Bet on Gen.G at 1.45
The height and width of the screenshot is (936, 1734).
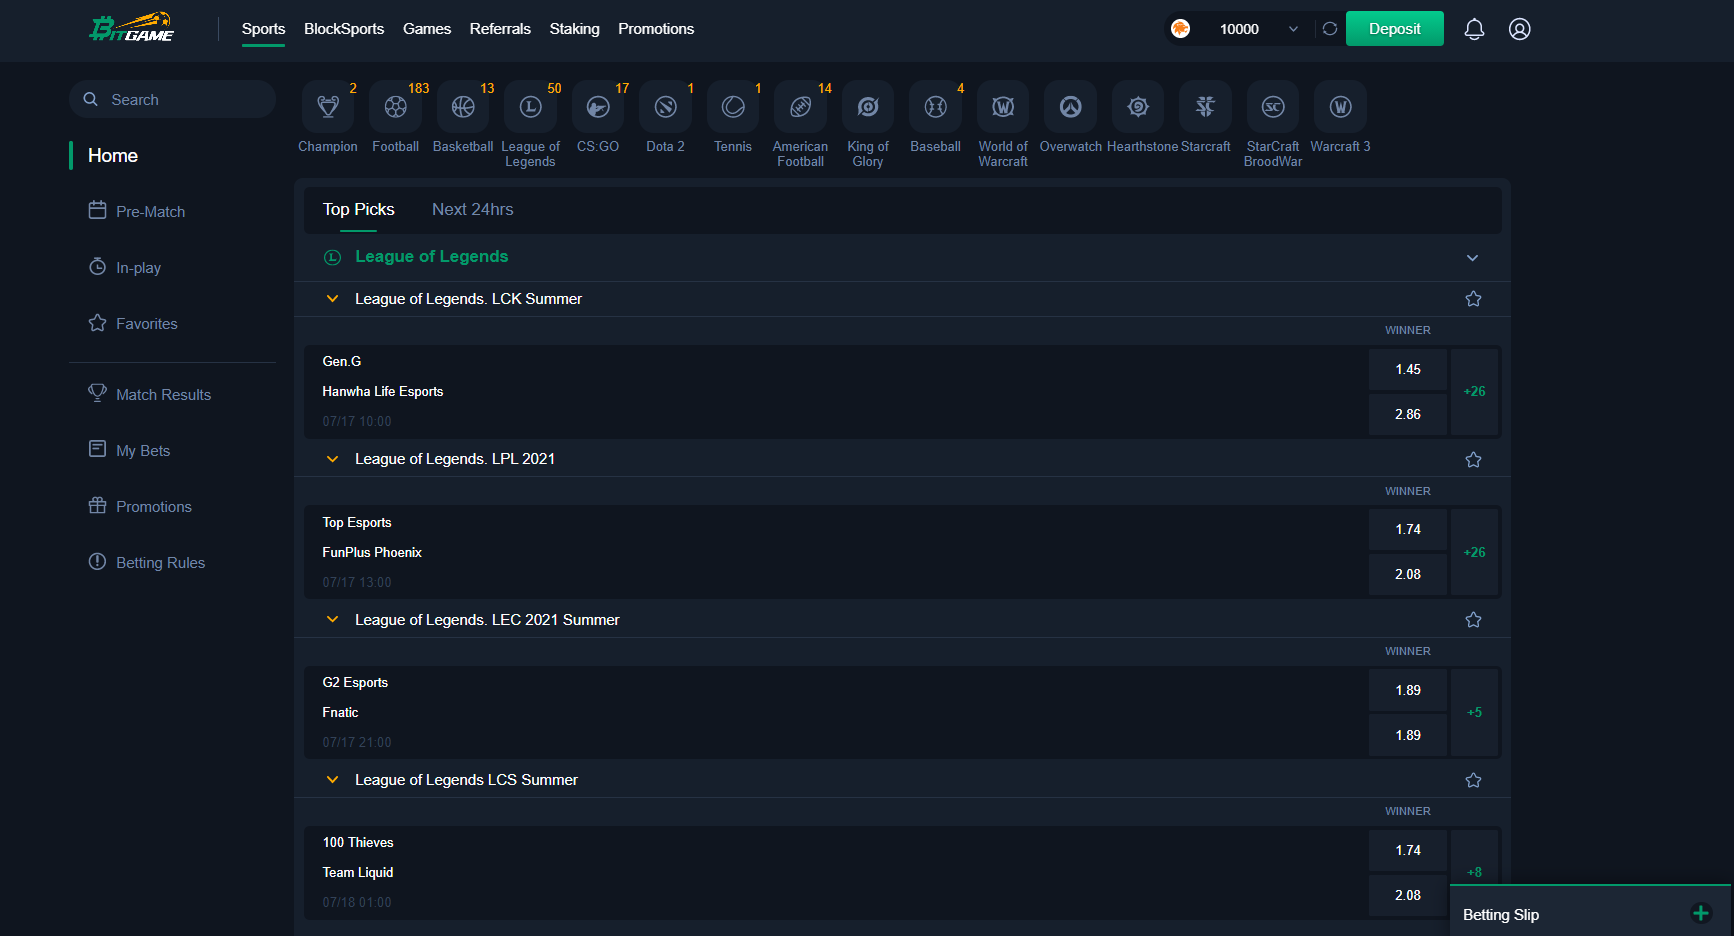point(1408,369)
